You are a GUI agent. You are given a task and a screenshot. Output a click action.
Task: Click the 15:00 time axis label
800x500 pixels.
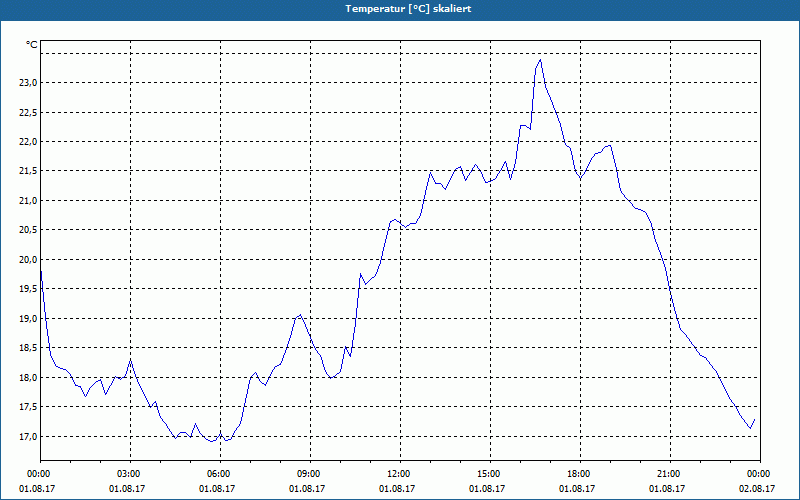coord(490,474)
